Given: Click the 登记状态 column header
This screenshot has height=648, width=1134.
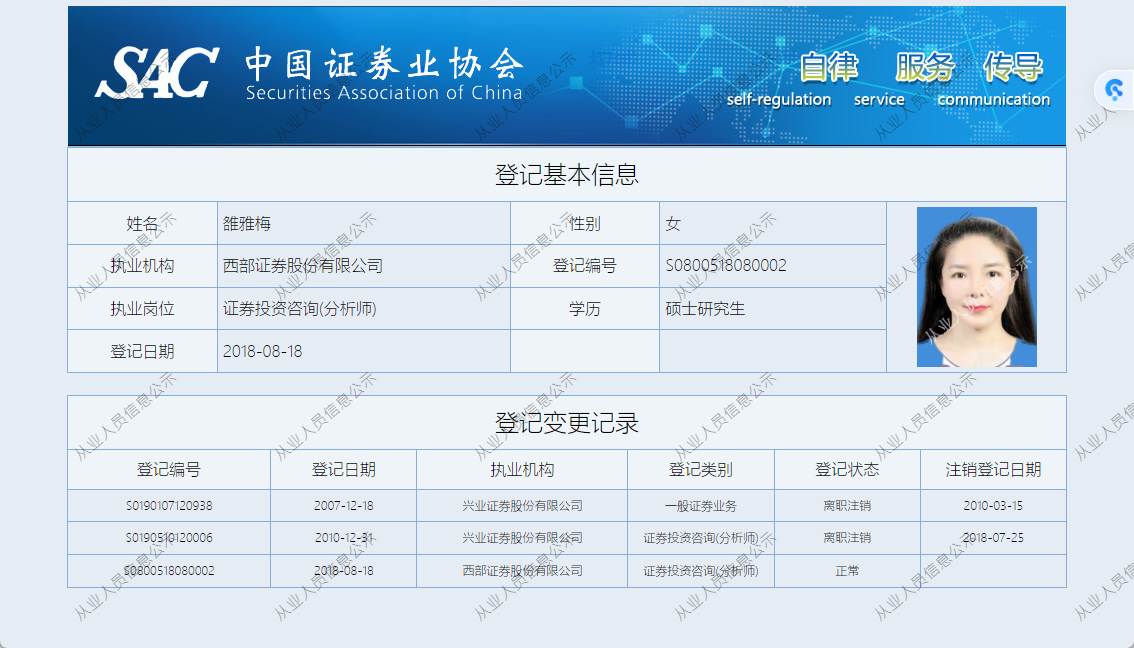Looking at the screenshot, I should point(847,470).
